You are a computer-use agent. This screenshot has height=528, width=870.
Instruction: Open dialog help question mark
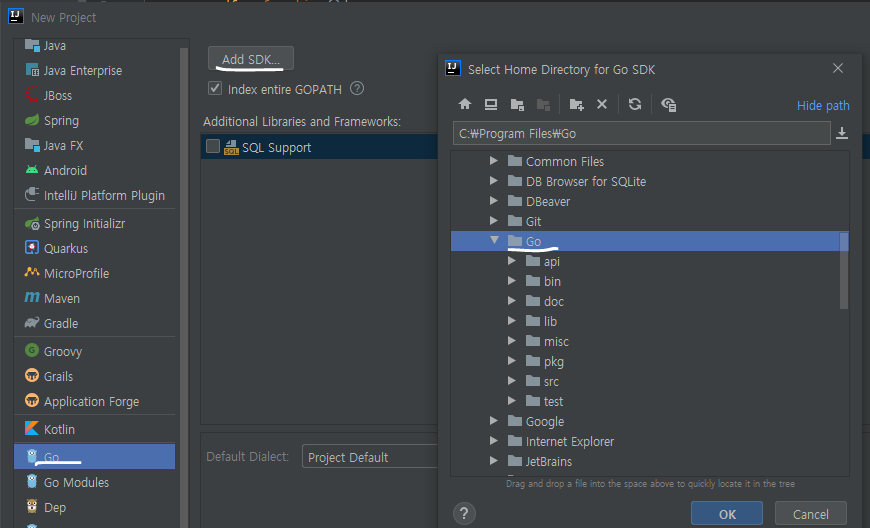464,513
